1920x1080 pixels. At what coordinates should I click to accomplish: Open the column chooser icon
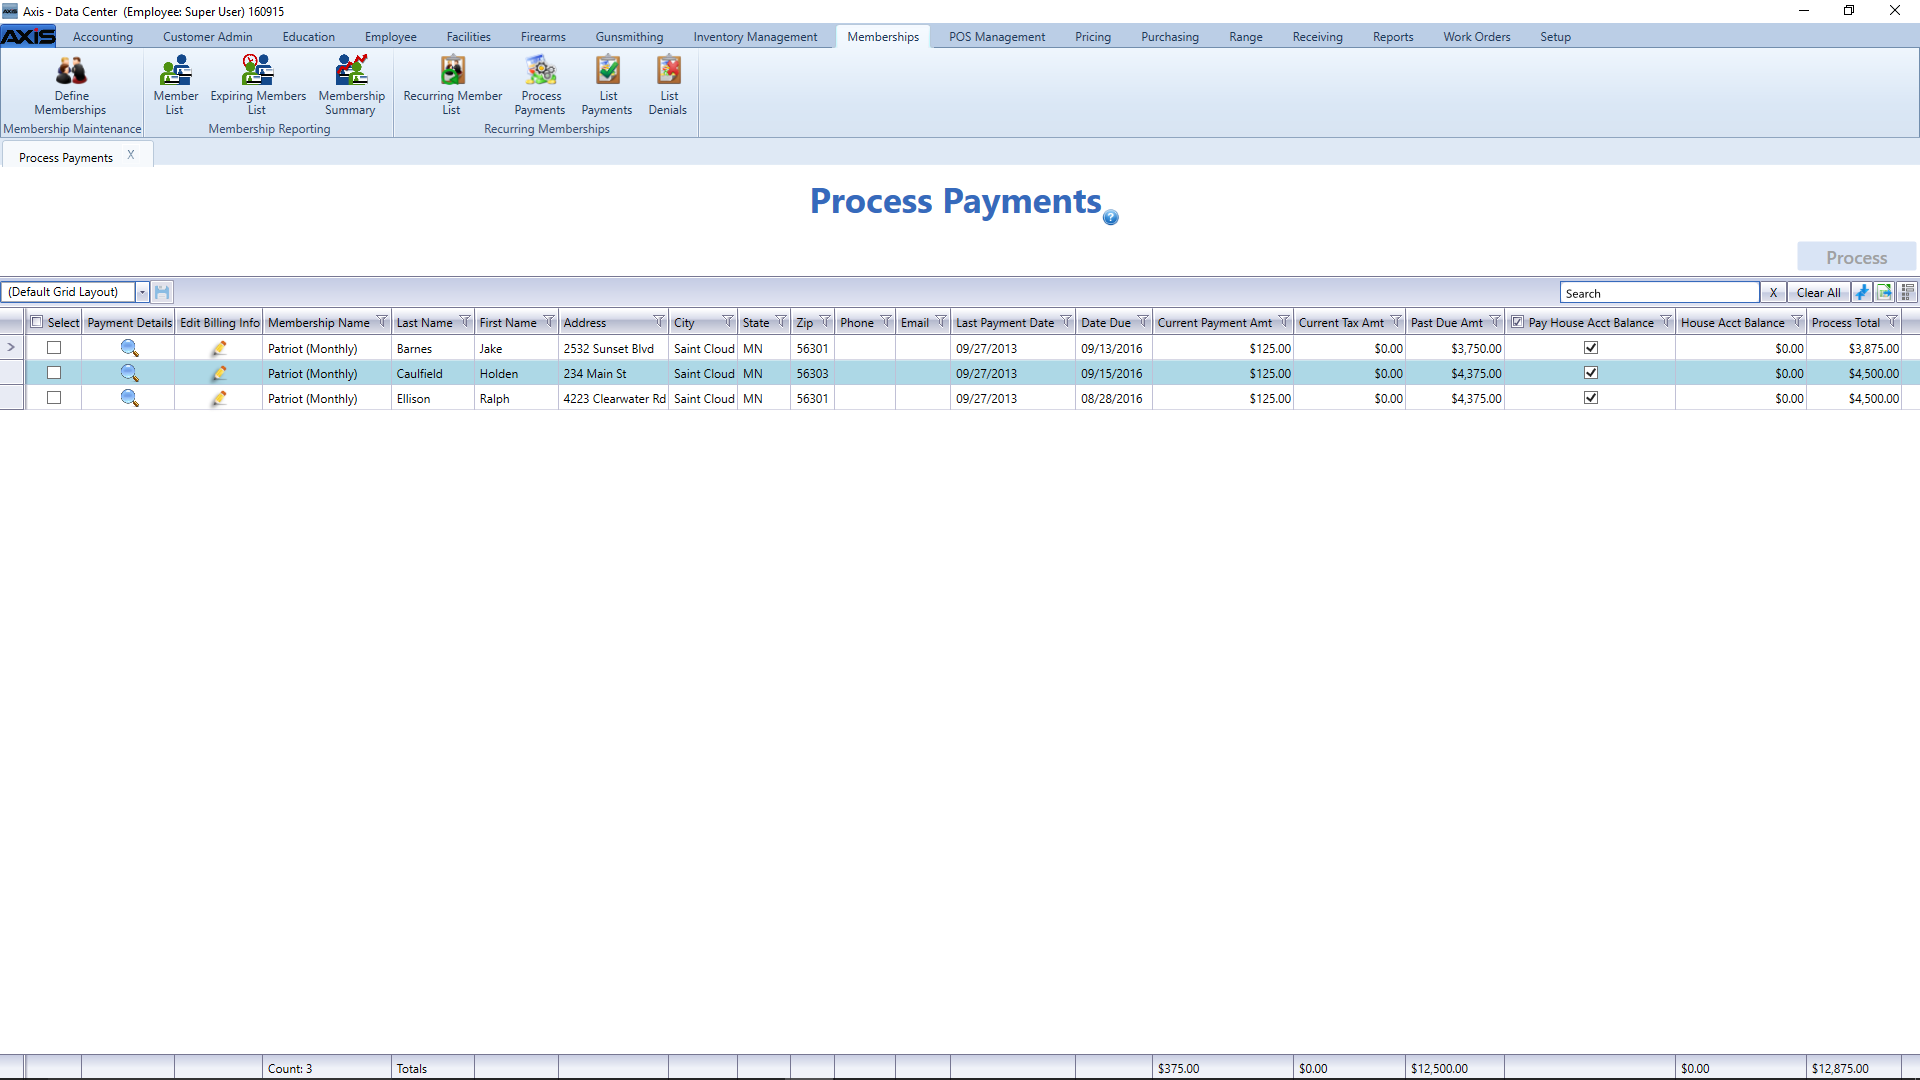(1908, 292)
